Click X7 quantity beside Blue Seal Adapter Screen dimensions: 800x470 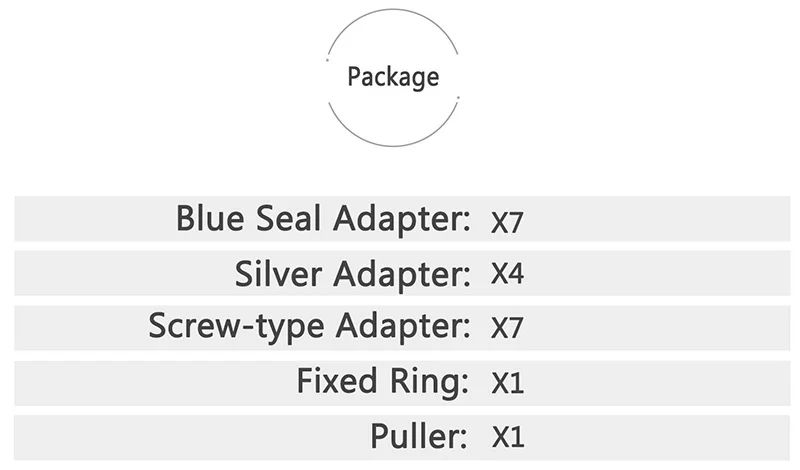[507, 222]
